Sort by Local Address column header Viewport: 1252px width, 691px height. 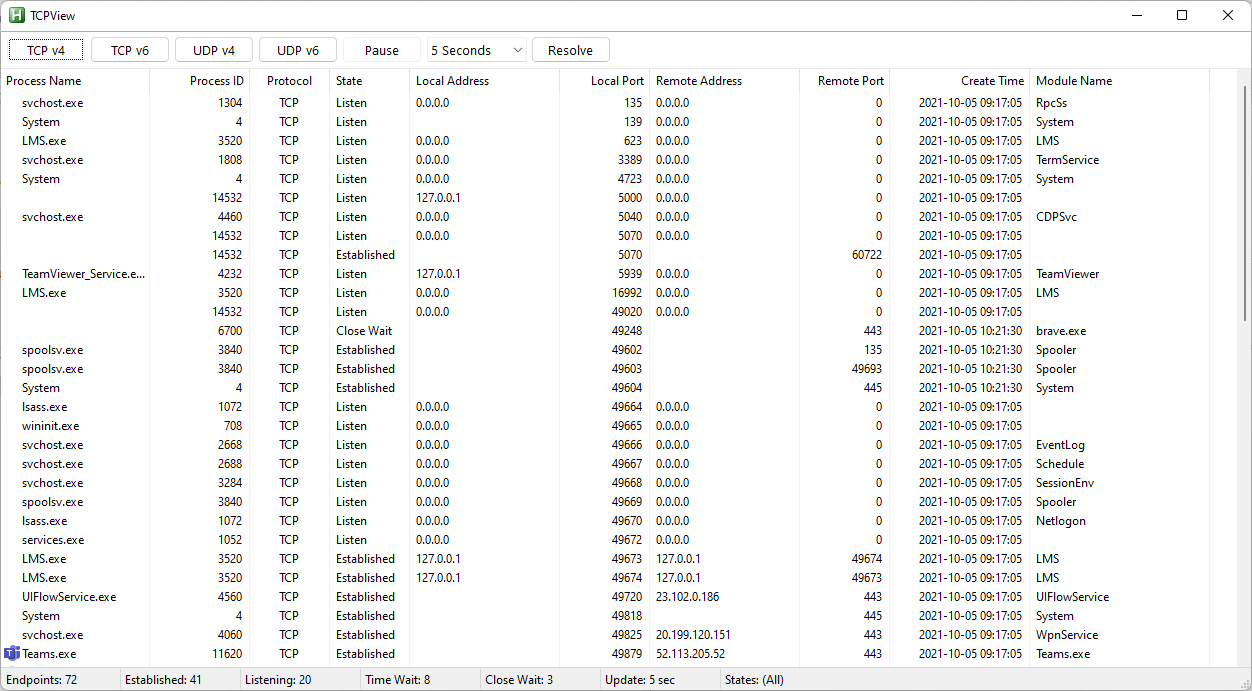tap(485, 81)
